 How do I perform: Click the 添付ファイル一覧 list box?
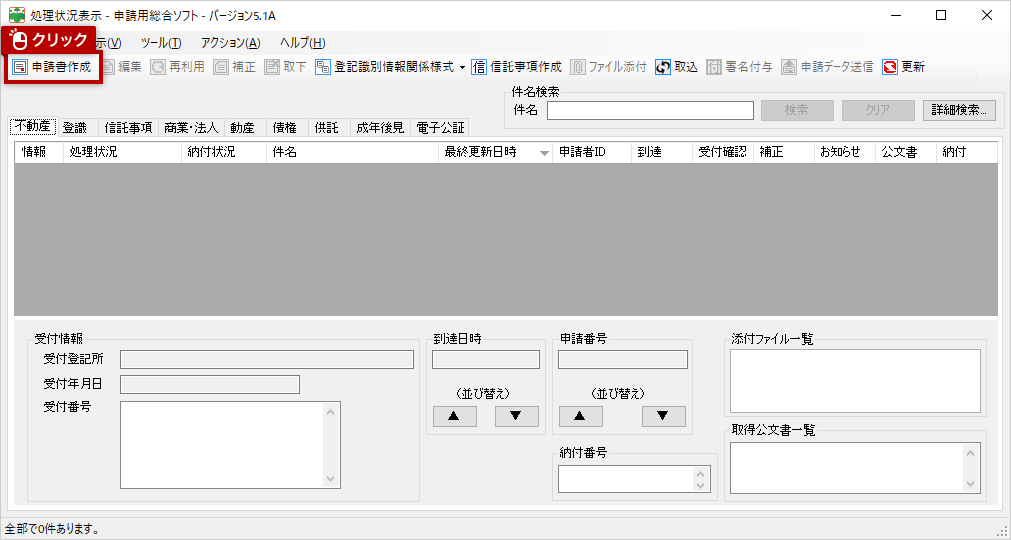click(856, 381)
